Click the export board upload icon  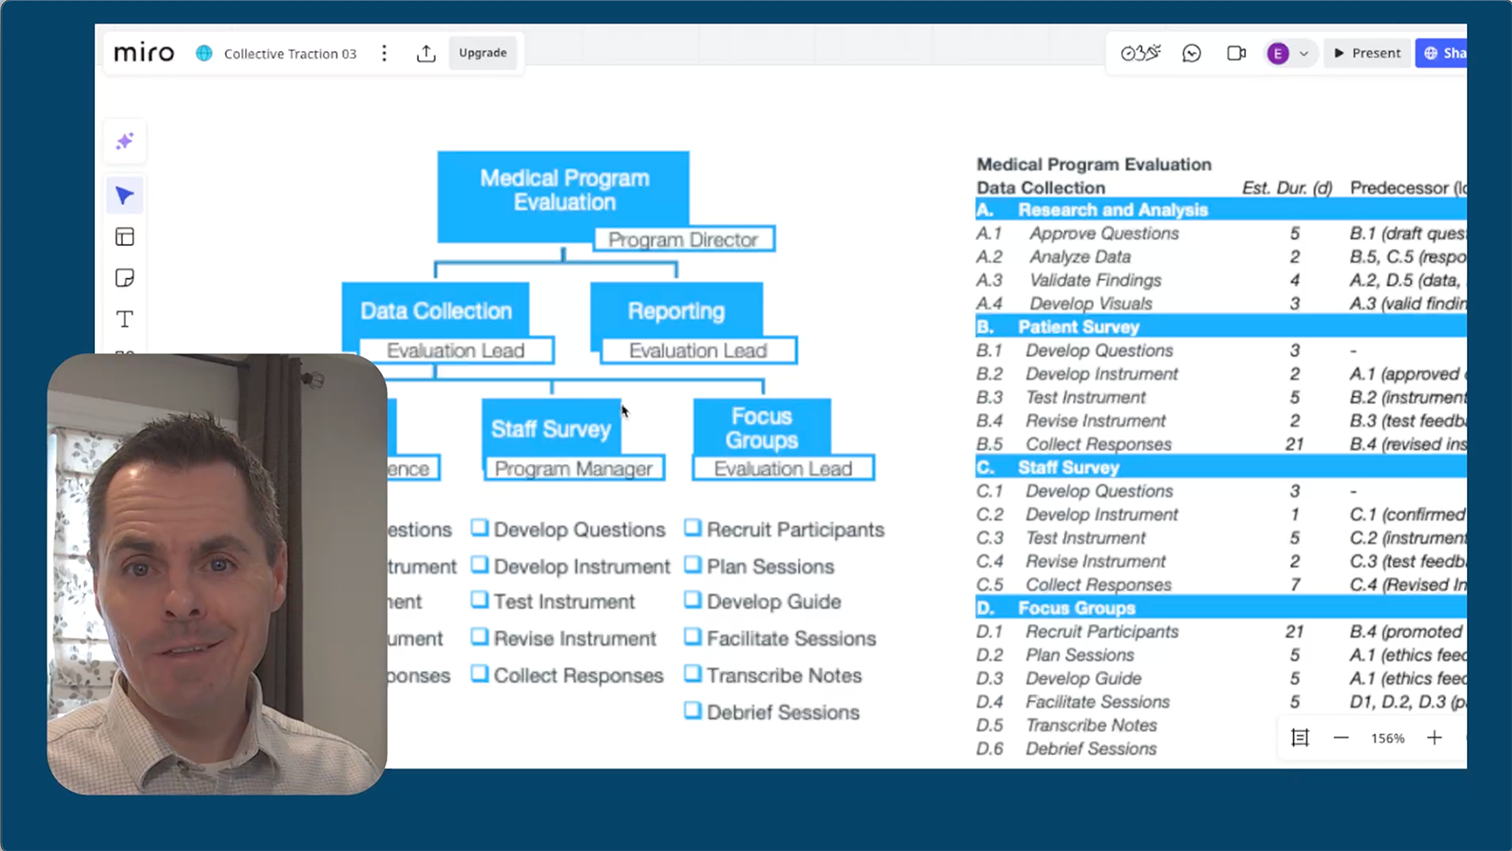point(426,54)
